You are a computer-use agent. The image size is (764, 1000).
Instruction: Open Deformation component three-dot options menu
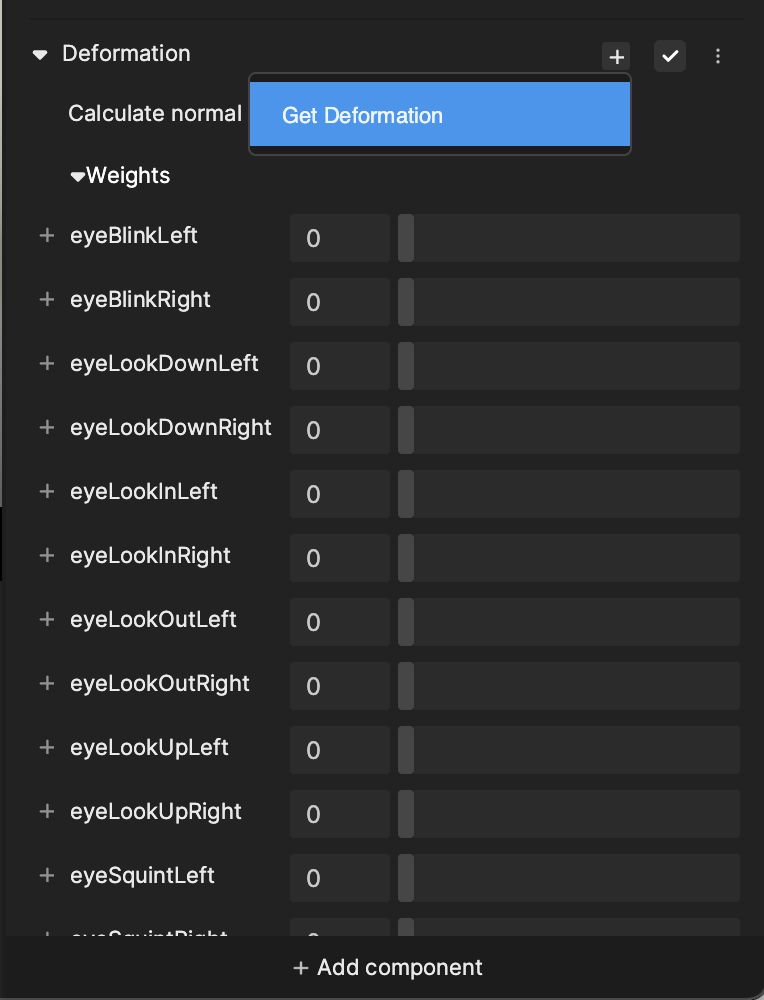718,57
